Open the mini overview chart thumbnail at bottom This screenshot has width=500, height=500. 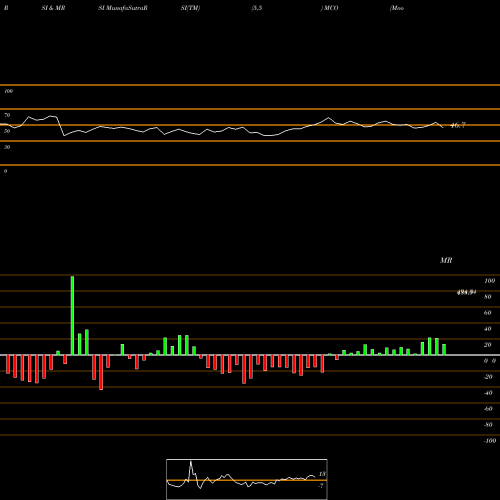tap(247, 479)
